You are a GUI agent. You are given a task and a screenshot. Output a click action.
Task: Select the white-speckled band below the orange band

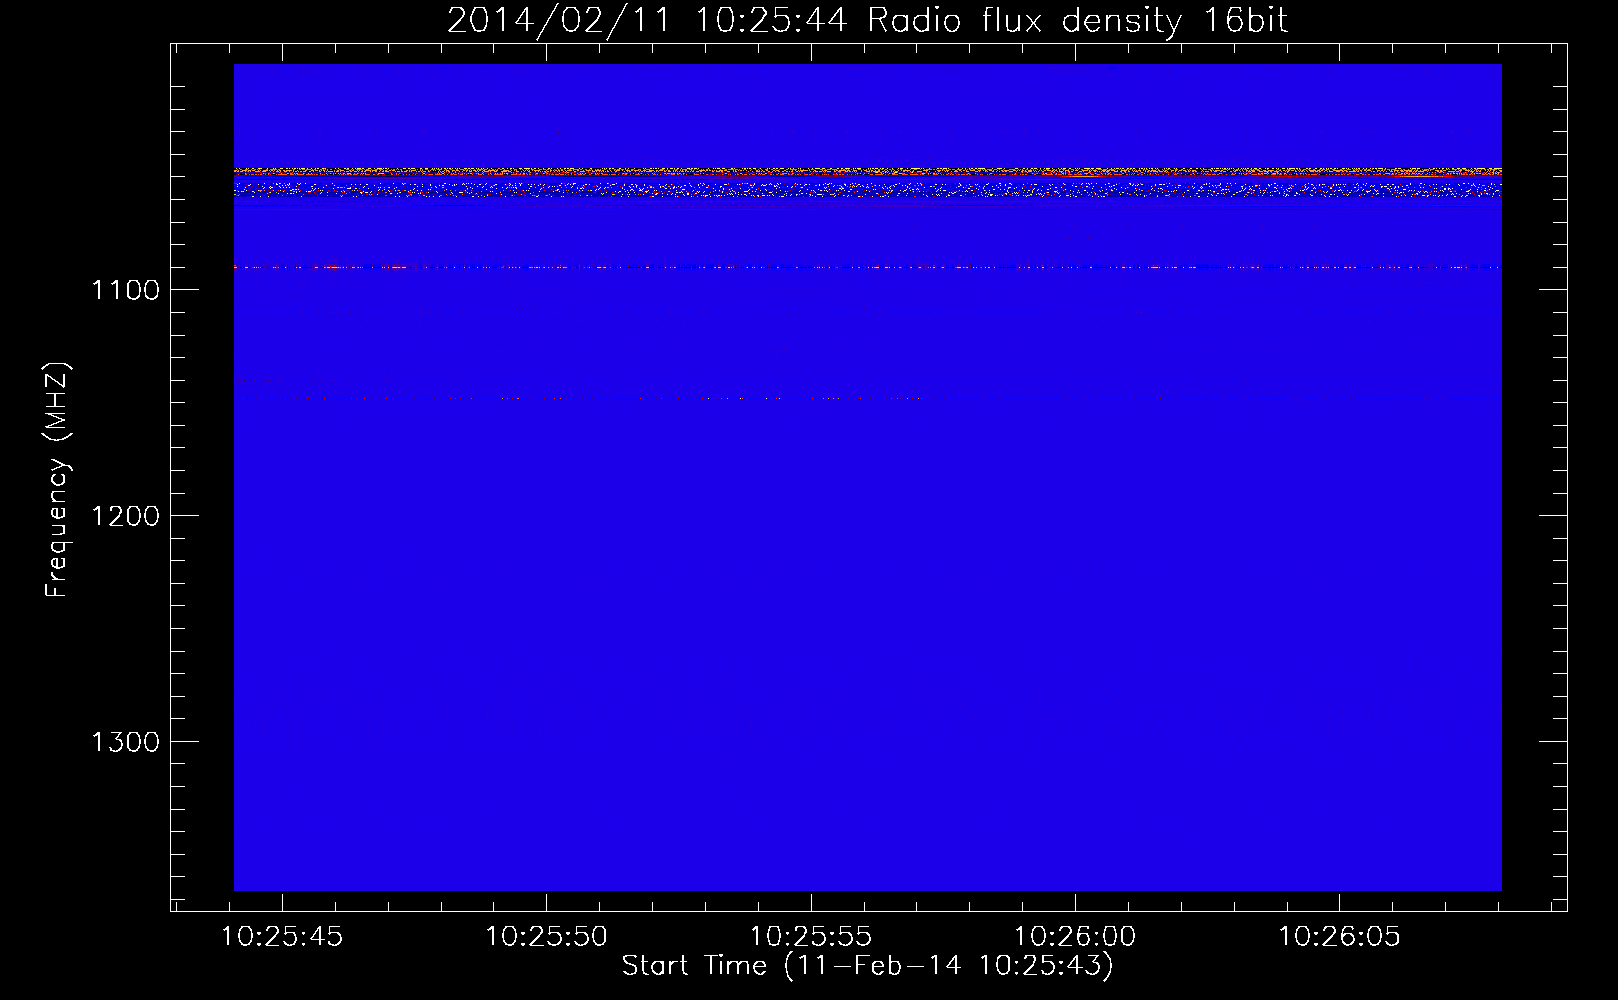pos(867,187)
